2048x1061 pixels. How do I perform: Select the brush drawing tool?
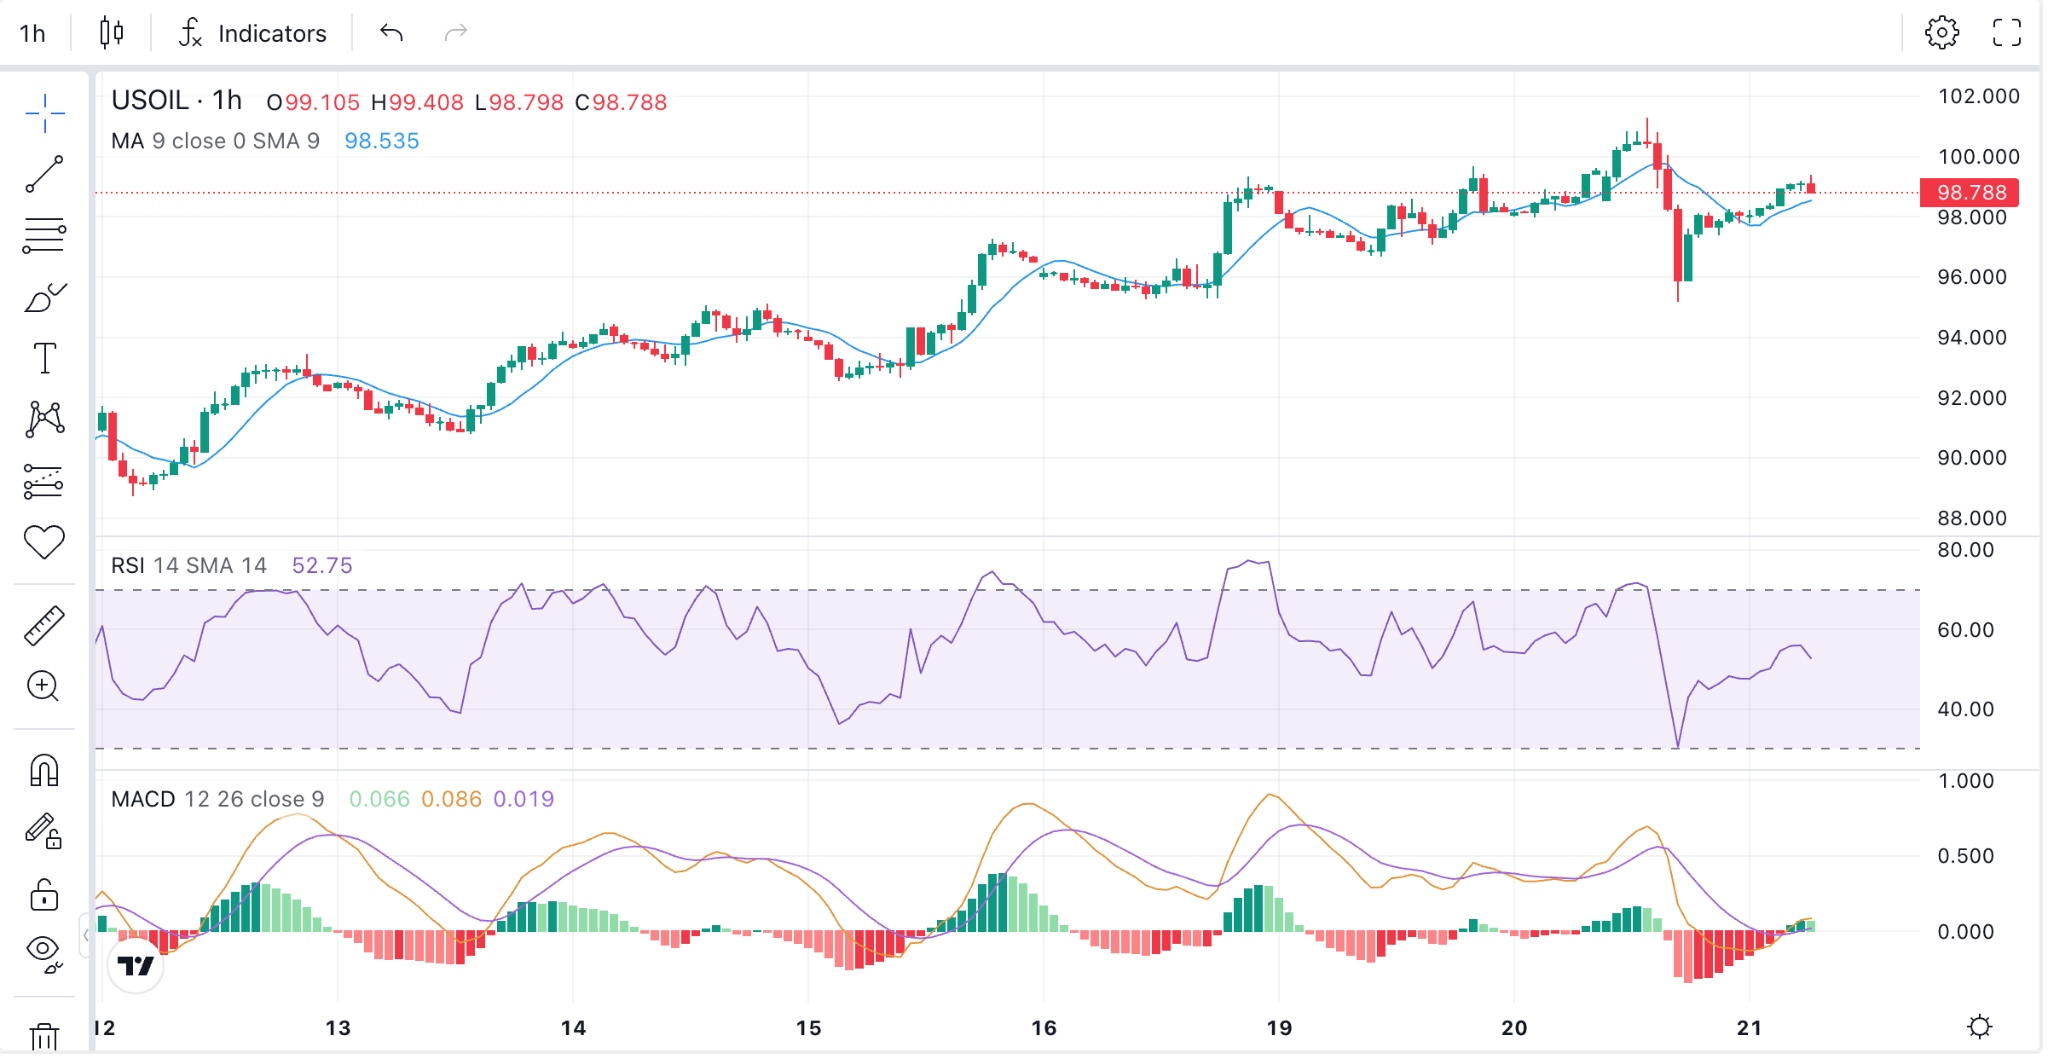(x=45, y=297)
